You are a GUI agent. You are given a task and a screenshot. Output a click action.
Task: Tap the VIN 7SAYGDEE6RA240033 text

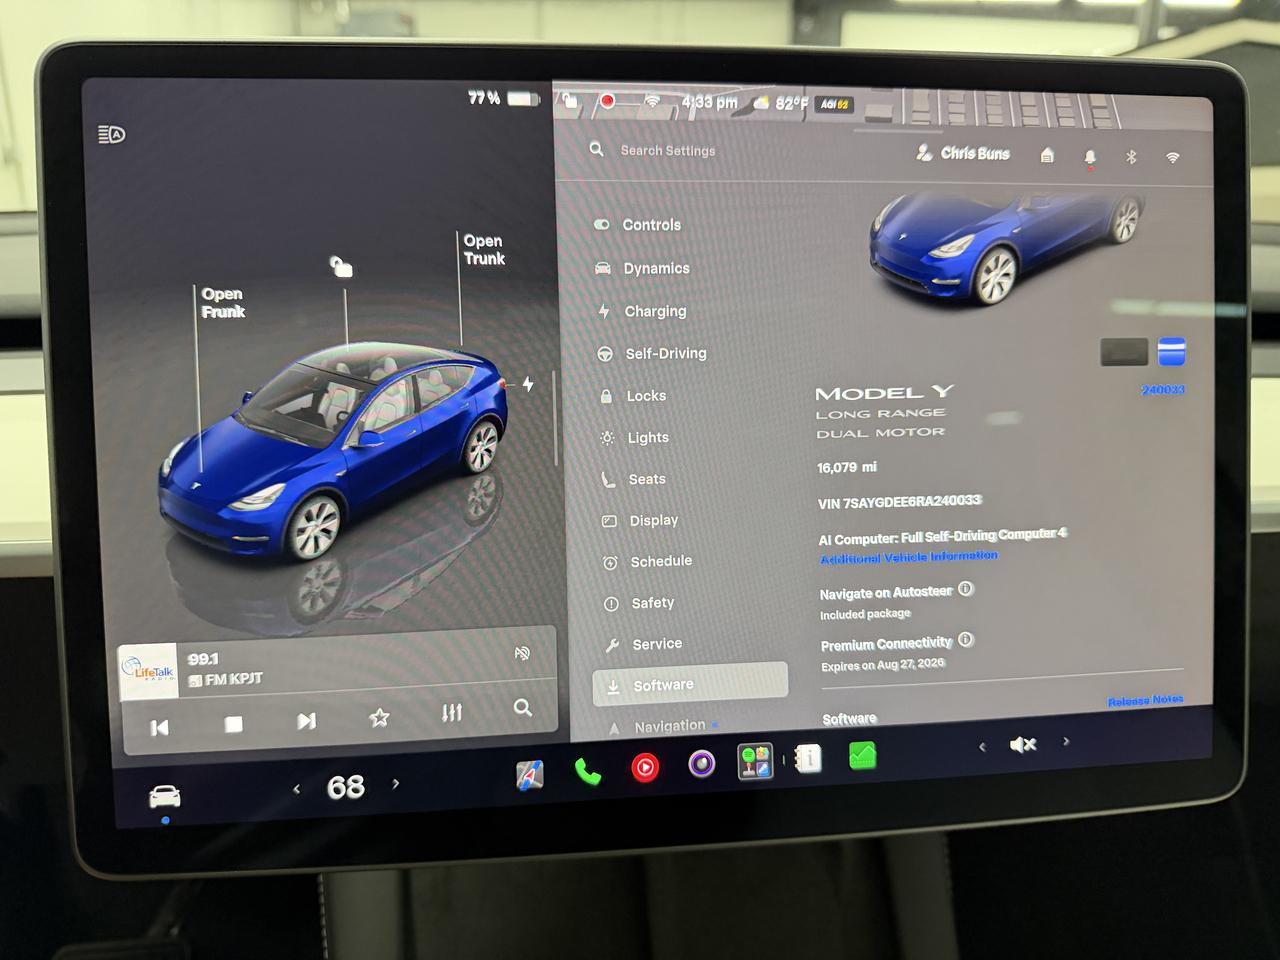click(899, 502)
